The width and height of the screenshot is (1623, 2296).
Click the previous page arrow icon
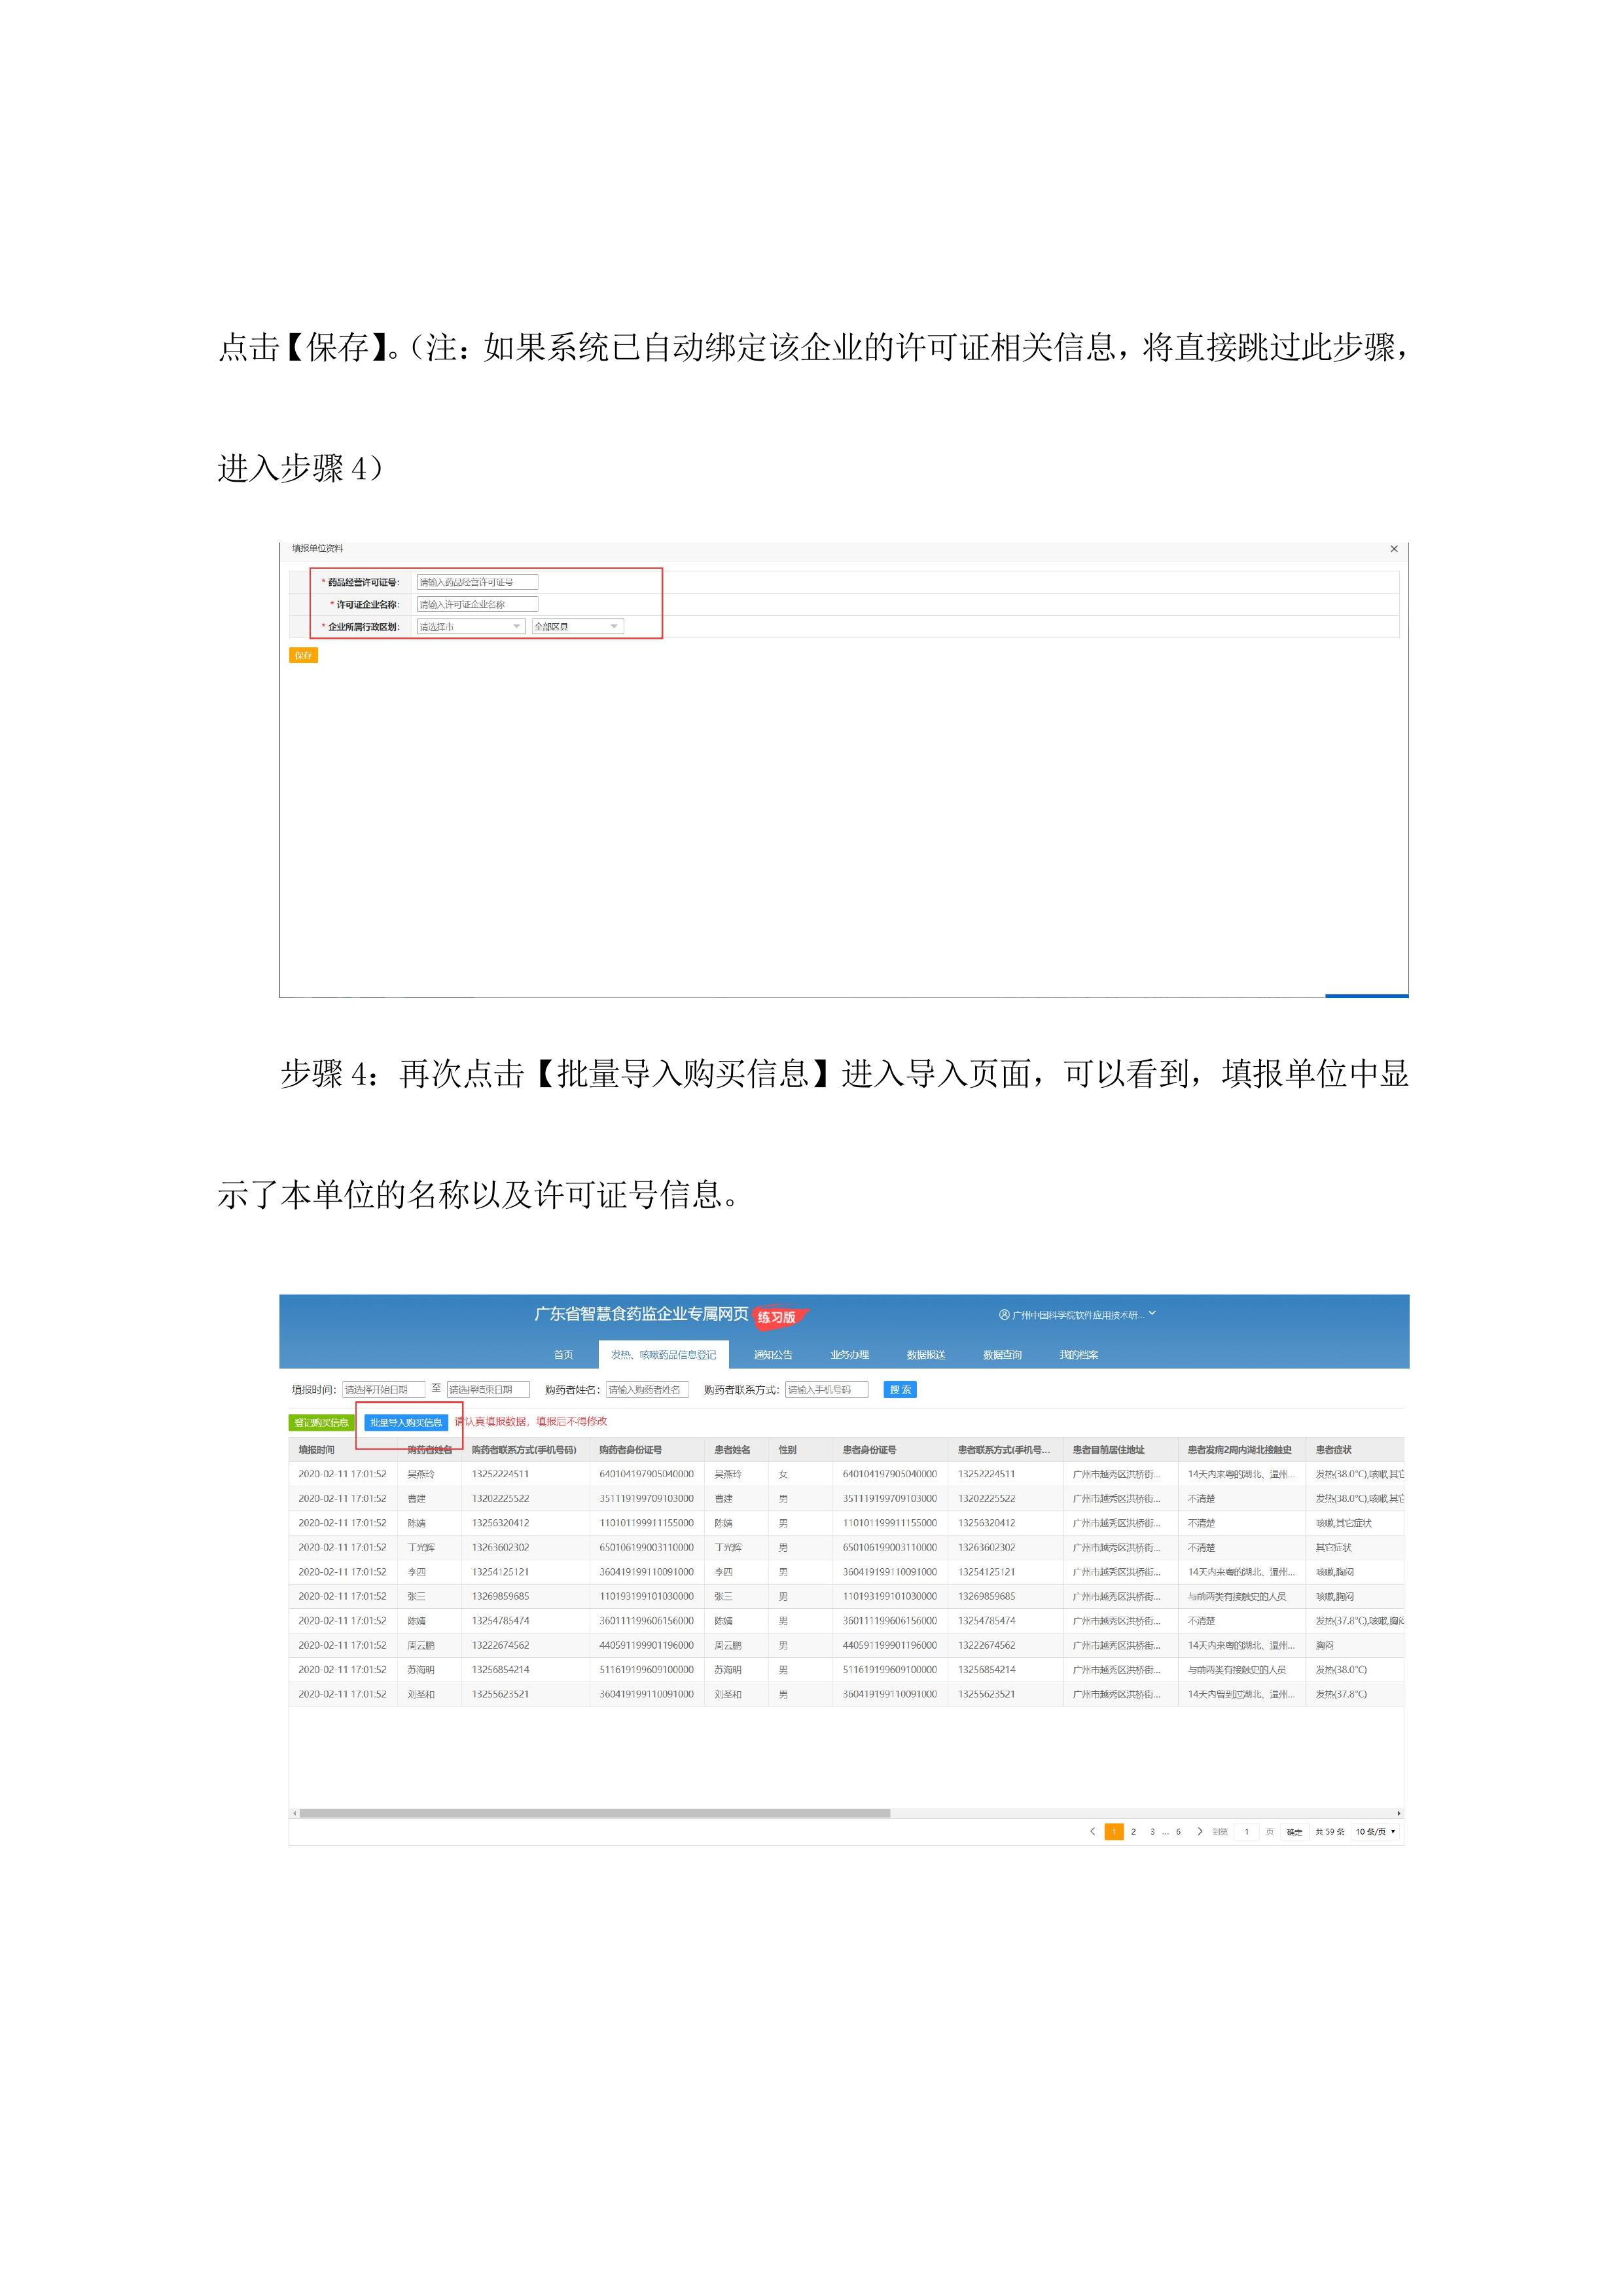point(1092,1831)
